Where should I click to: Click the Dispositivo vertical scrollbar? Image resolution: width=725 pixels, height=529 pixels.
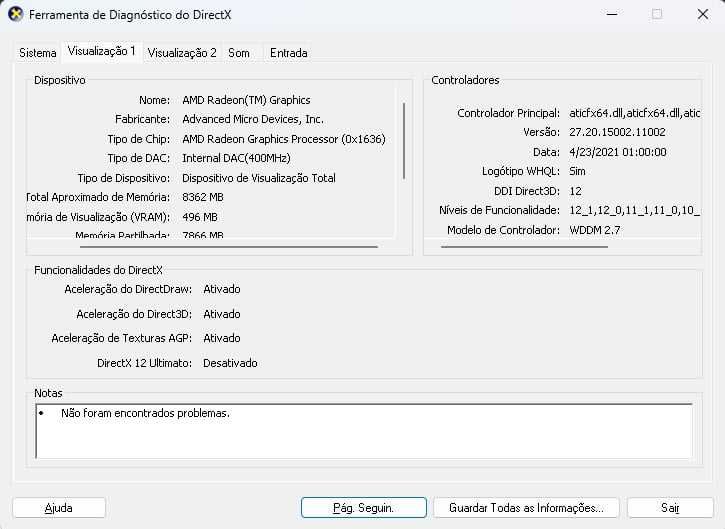(x=404, y=141)
